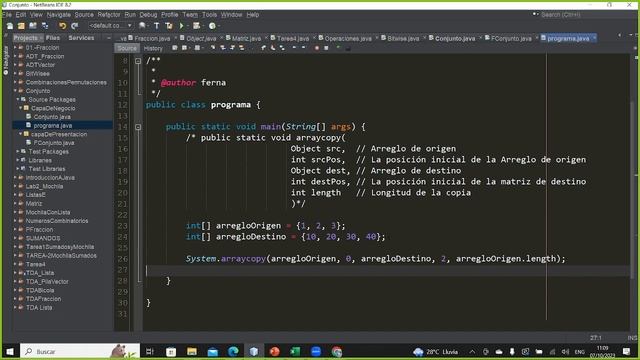Click the New File toolbar icon

point(10,26)
